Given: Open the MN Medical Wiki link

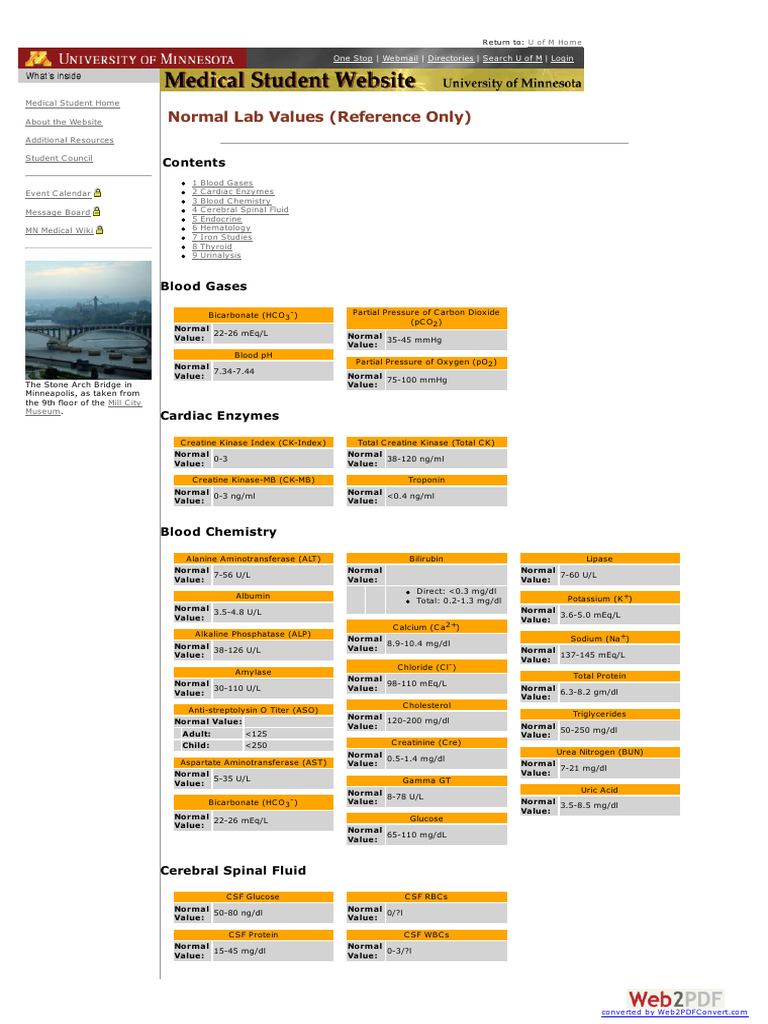Looking at the screenshot, I should 59,231.
